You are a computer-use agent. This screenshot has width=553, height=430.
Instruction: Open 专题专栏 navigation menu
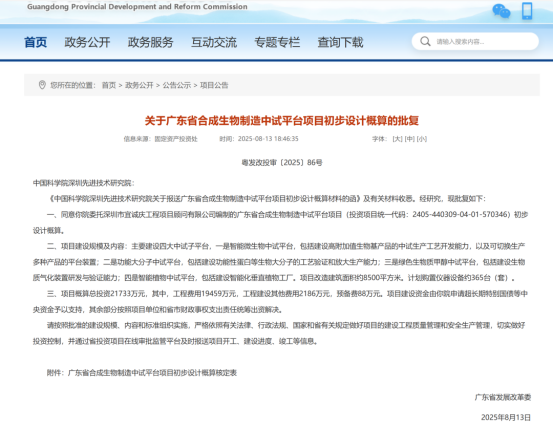[277, 42]
